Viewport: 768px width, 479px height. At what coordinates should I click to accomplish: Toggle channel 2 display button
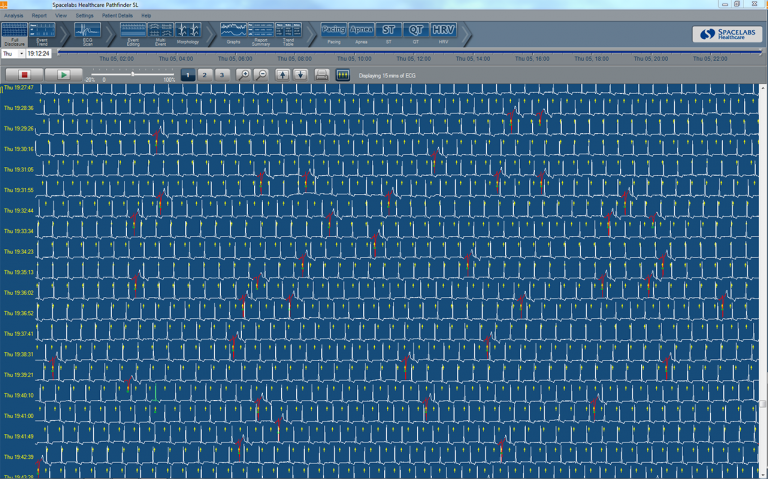pos(205,75)
